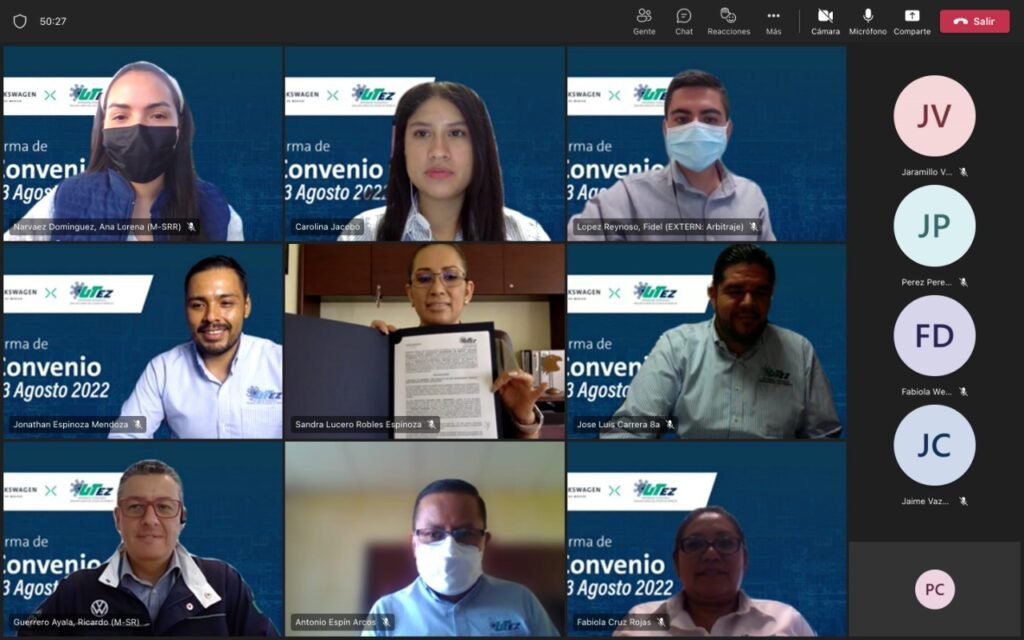
Task: Open the Chat panel
Action: click(684, 20)
